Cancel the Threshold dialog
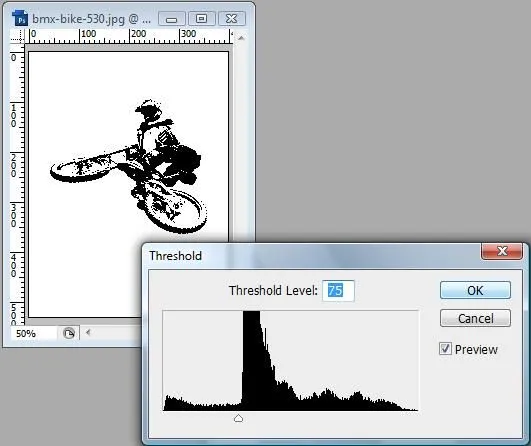This screenshot has height=446, width=531. (x=475, y=318)
